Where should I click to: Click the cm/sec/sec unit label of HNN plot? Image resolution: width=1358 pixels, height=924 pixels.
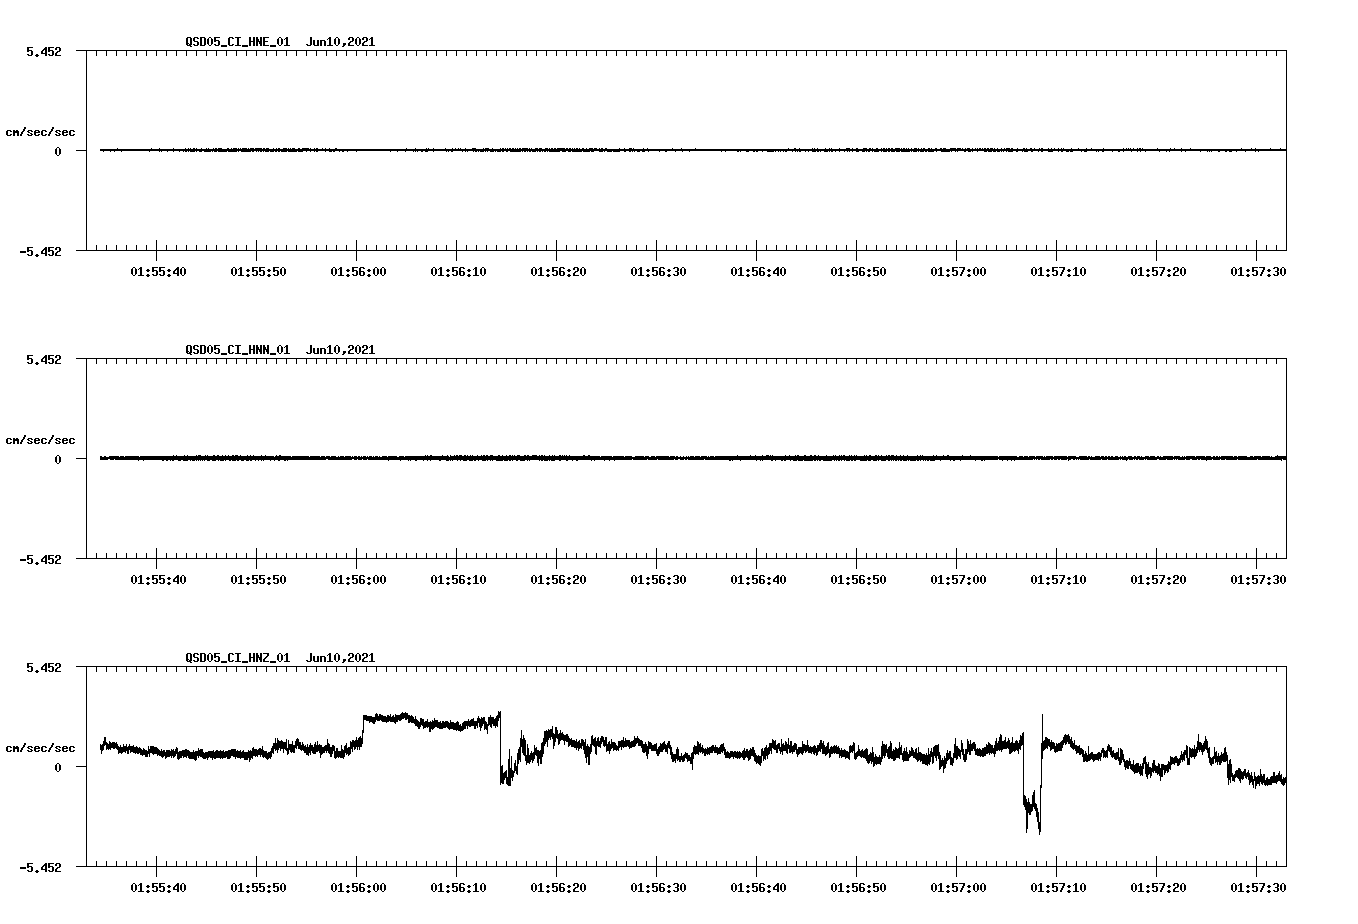pos(40,440)
